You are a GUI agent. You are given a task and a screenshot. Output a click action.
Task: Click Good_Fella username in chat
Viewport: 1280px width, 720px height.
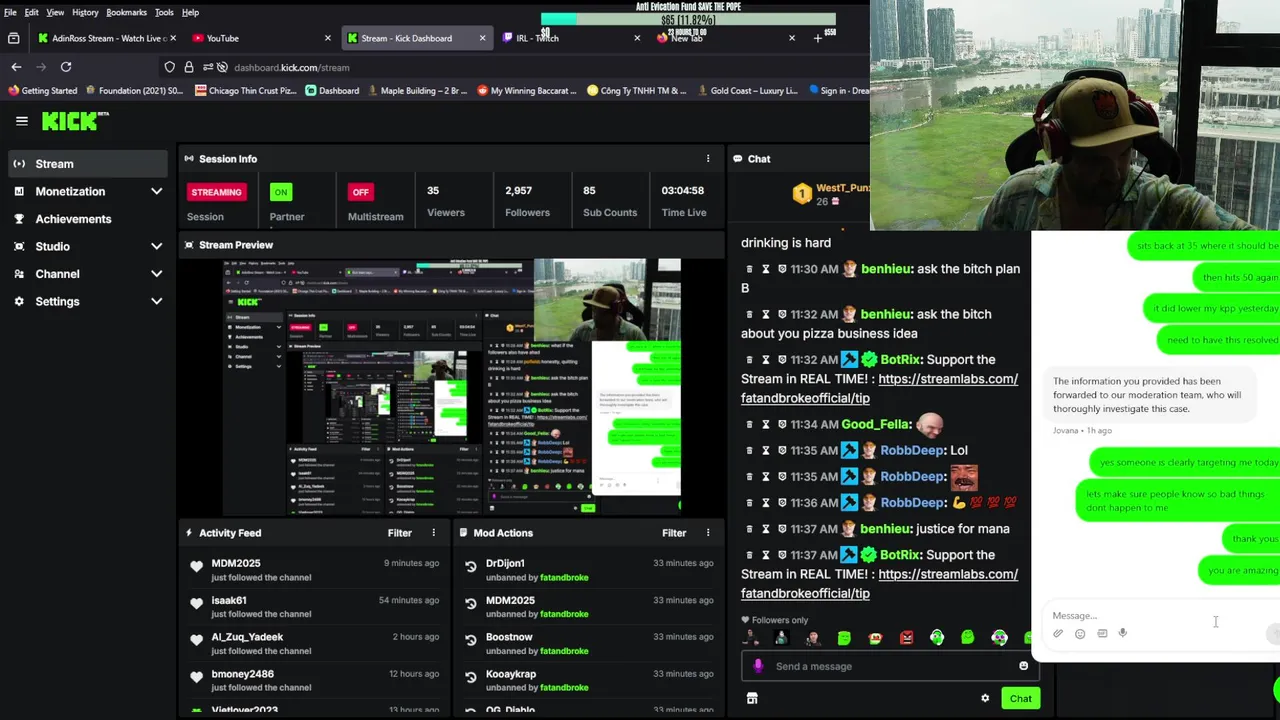click(876, 424)
